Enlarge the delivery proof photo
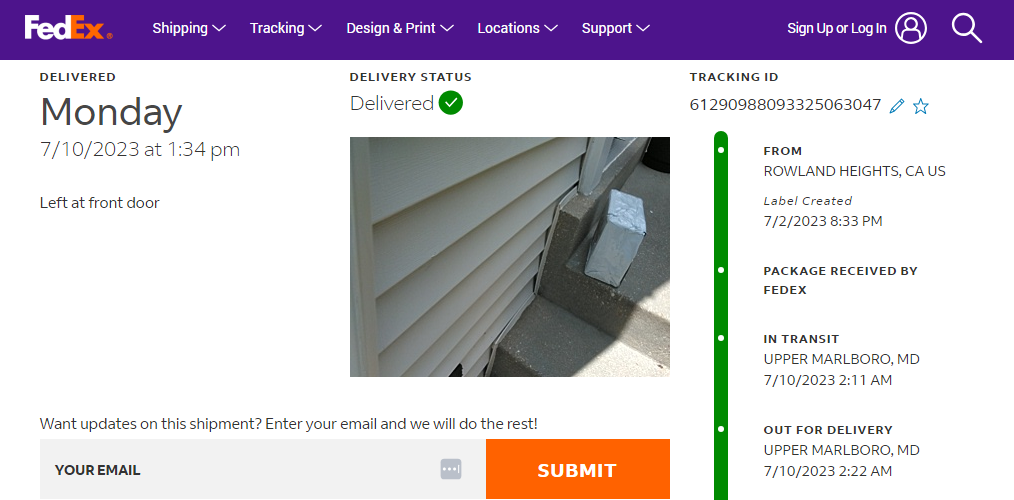1014x500 pixels. [510, 257]
